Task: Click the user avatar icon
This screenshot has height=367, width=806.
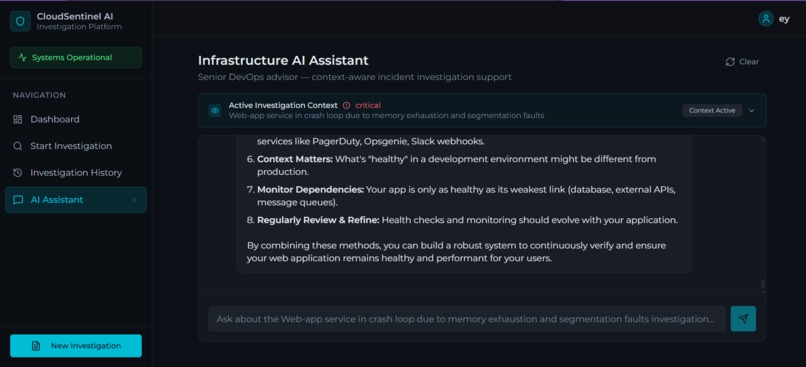Action: [766, 19]
